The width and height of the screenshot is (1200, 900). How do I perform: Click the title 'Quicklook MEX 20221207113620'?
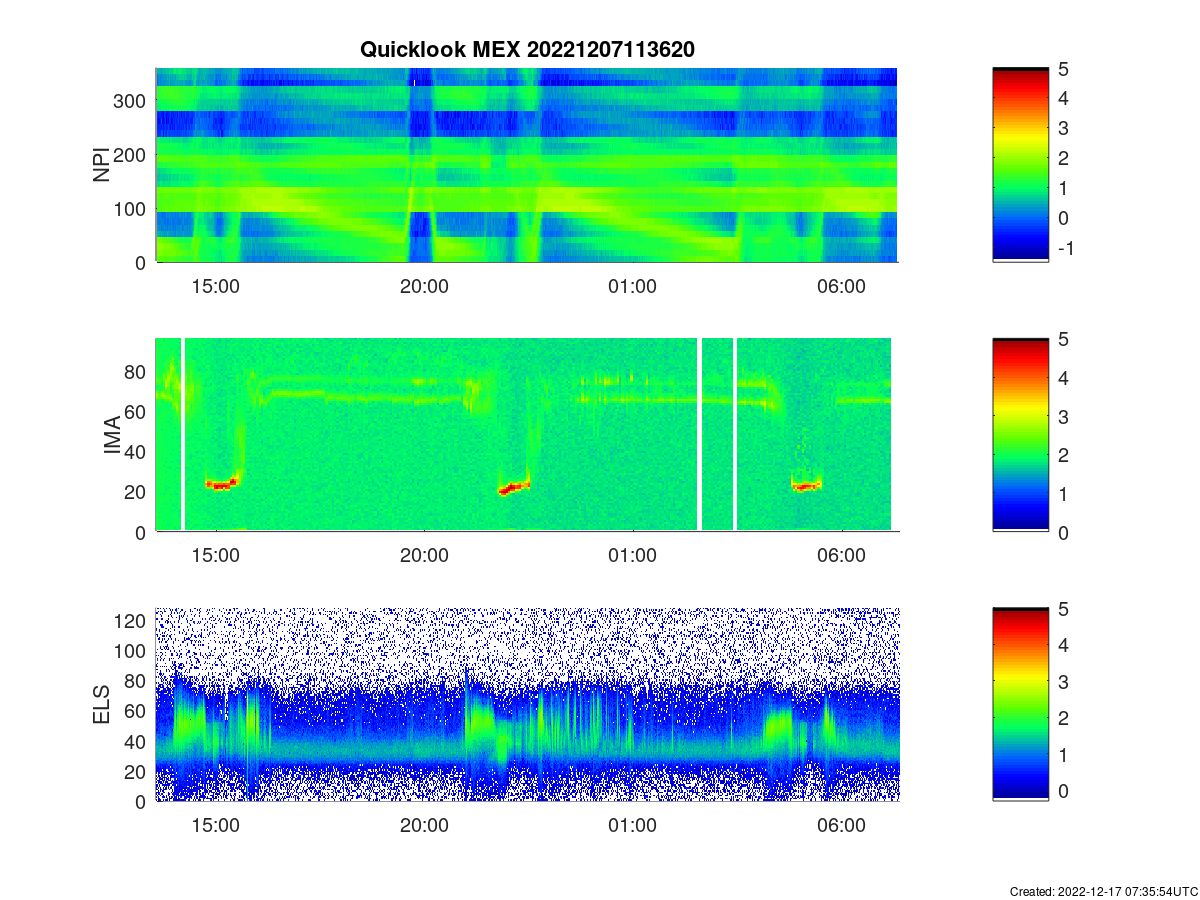526,49
